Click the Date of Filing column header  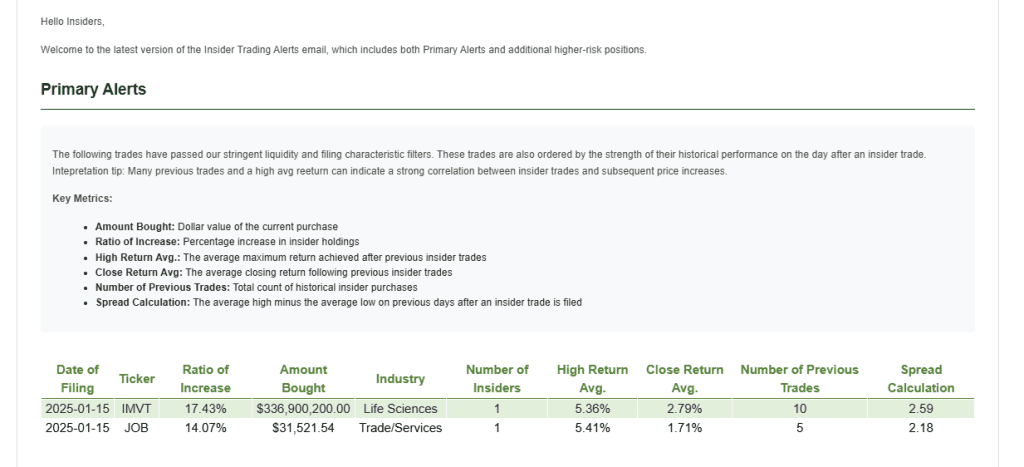point(77,379)
